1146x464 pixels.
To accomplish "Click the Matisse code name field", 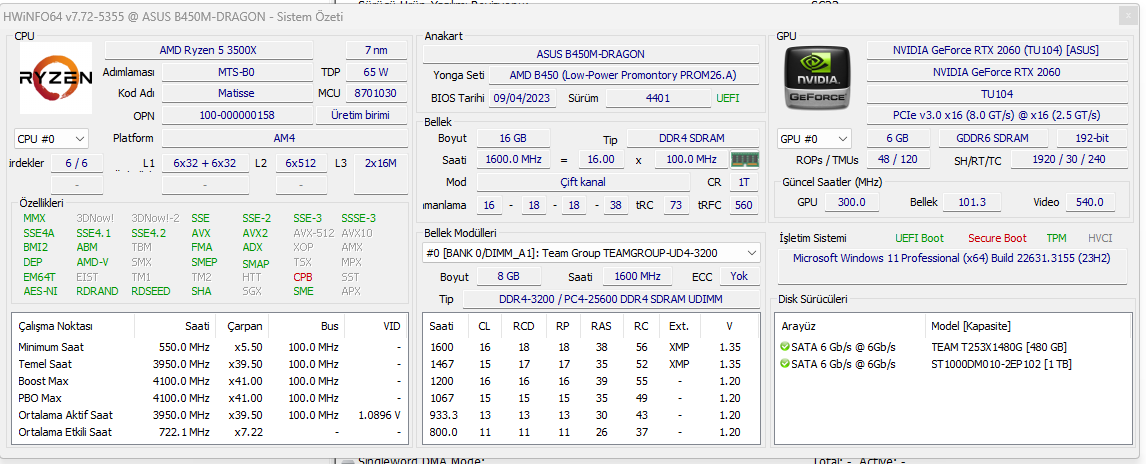I will pos(236,94).
